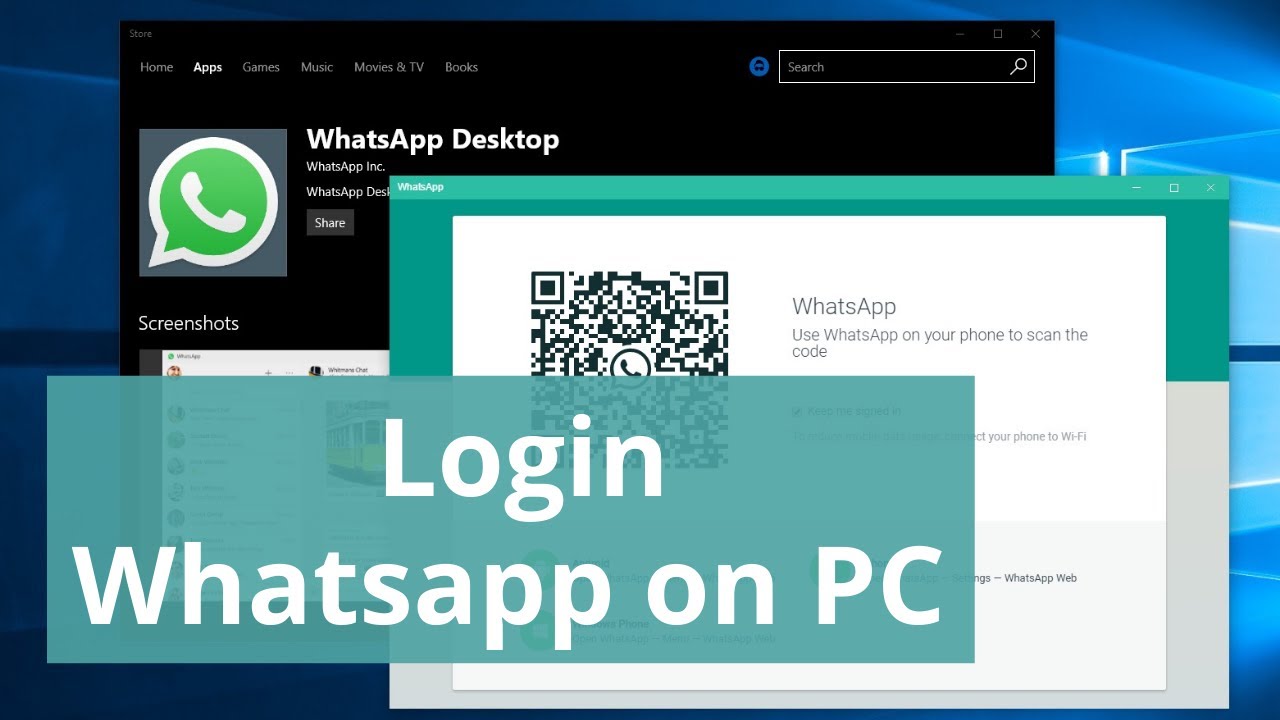This screenshot has width=1280, height=720.
Task: Select the WhatsApp Desktop title text
Action: [433, 139]
